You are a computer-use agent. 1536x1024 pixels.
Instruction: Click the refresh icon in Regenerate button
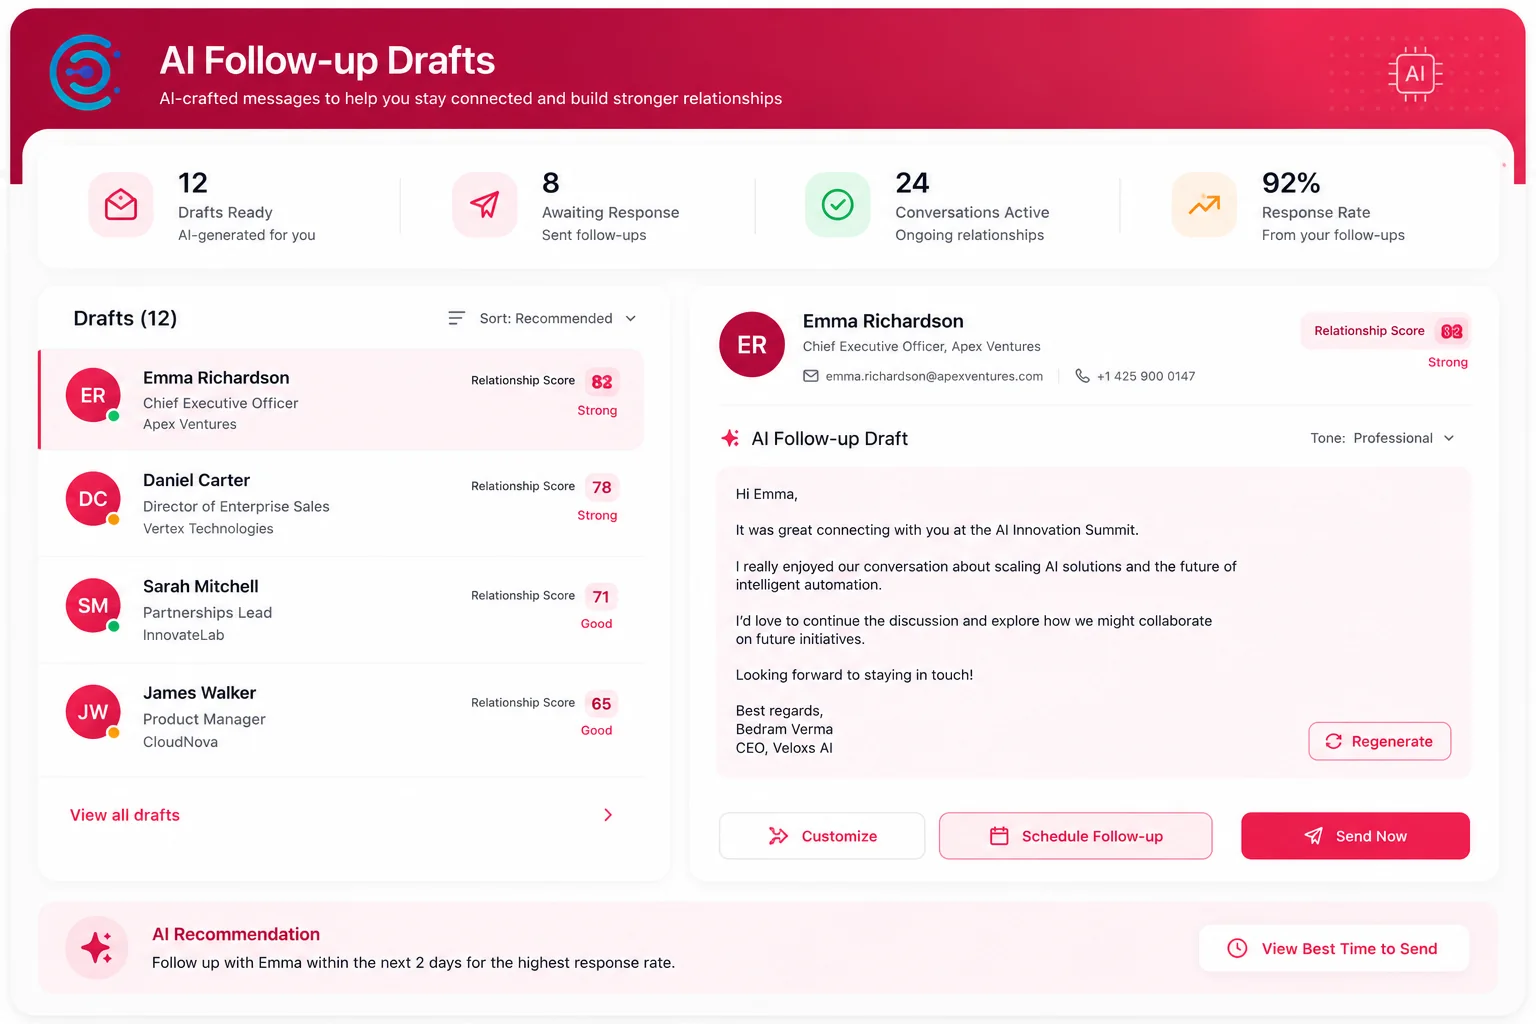[x=1333, y=741]
